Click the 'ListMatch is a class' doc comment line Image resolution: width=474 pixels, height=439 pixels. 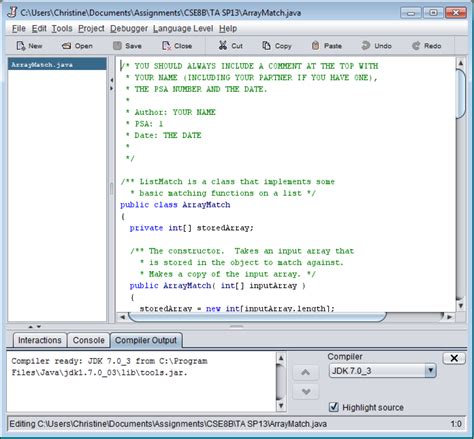click(228, 182)
